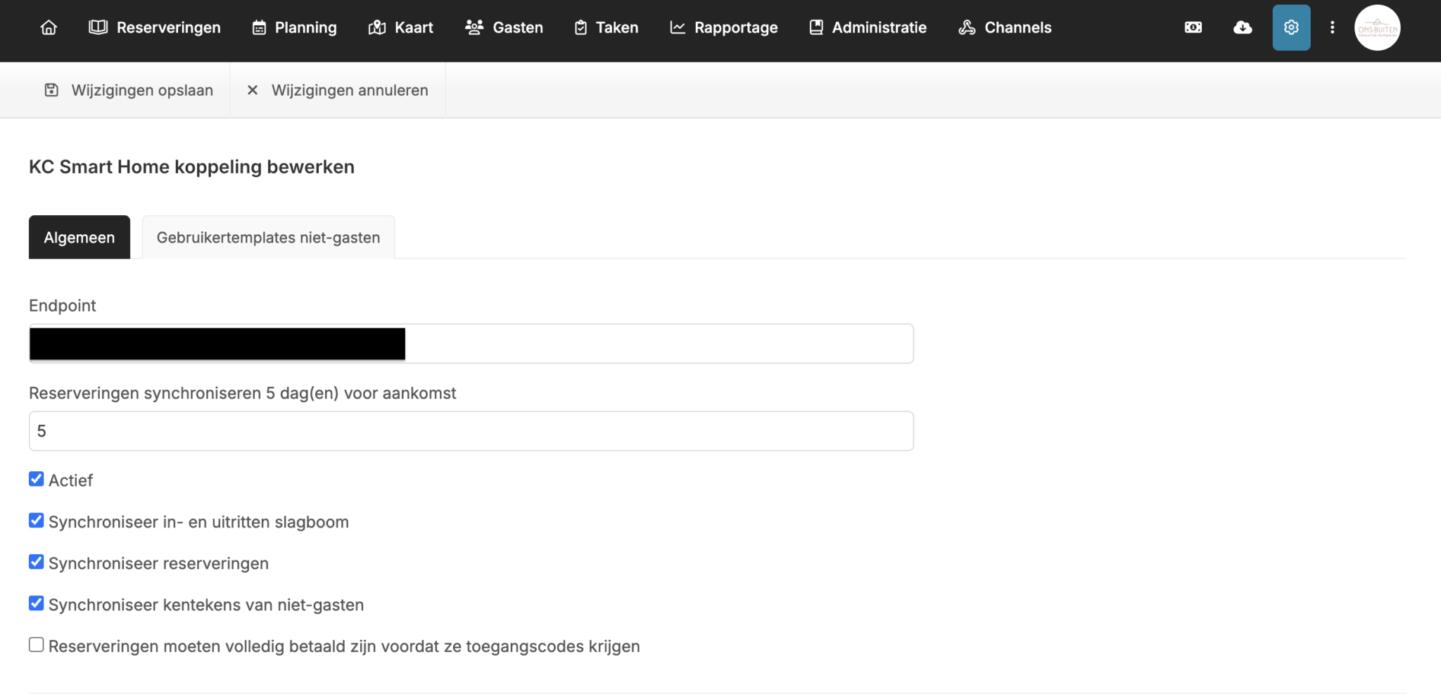Viewport: 1441px width, 694px height.
Task: Enable the fully paid reservations checkbox
Action: pos(37,645)
